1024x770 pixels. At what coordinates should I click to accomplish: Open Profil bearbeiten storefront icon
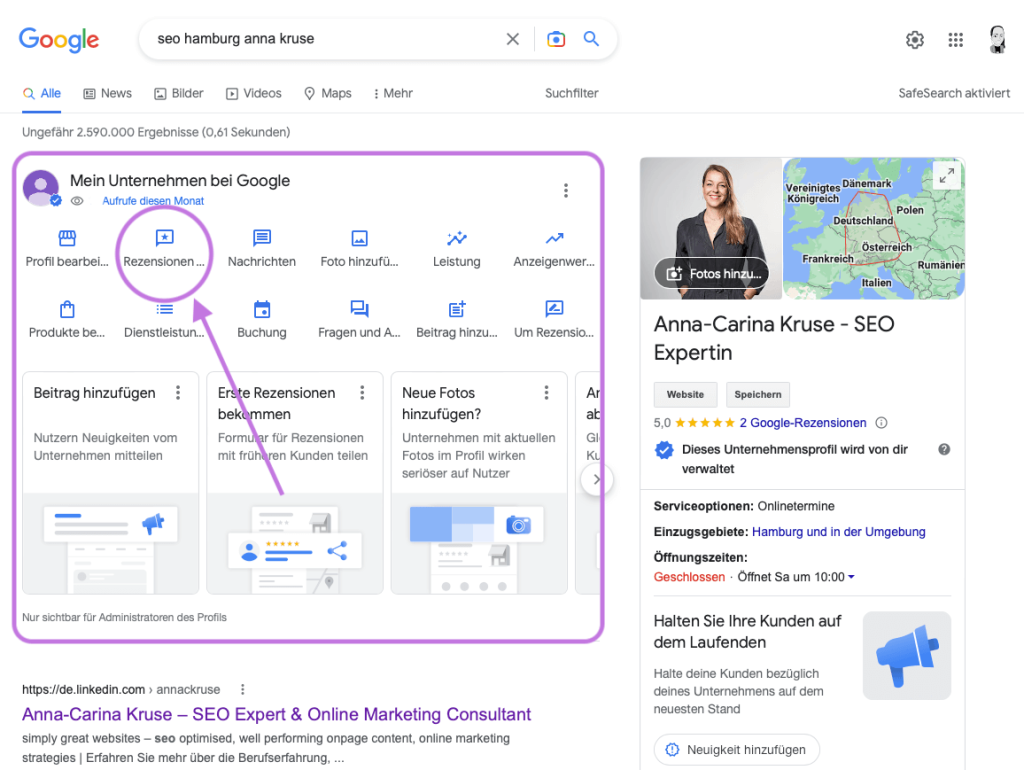(67, 238)
